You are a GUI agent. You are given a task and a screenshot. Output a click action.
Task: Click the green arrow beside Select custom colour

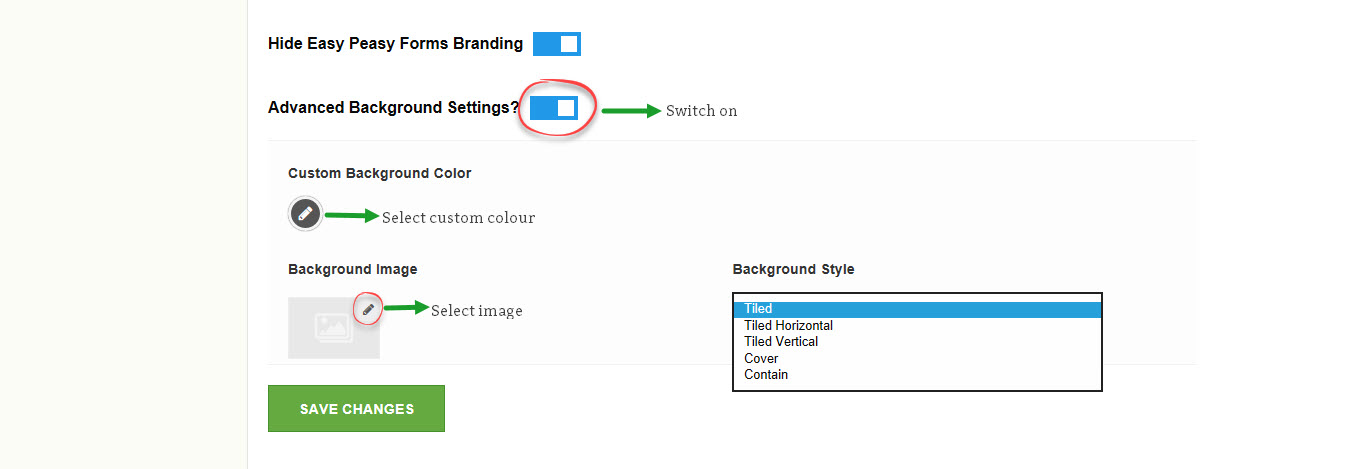coord(351,216)
